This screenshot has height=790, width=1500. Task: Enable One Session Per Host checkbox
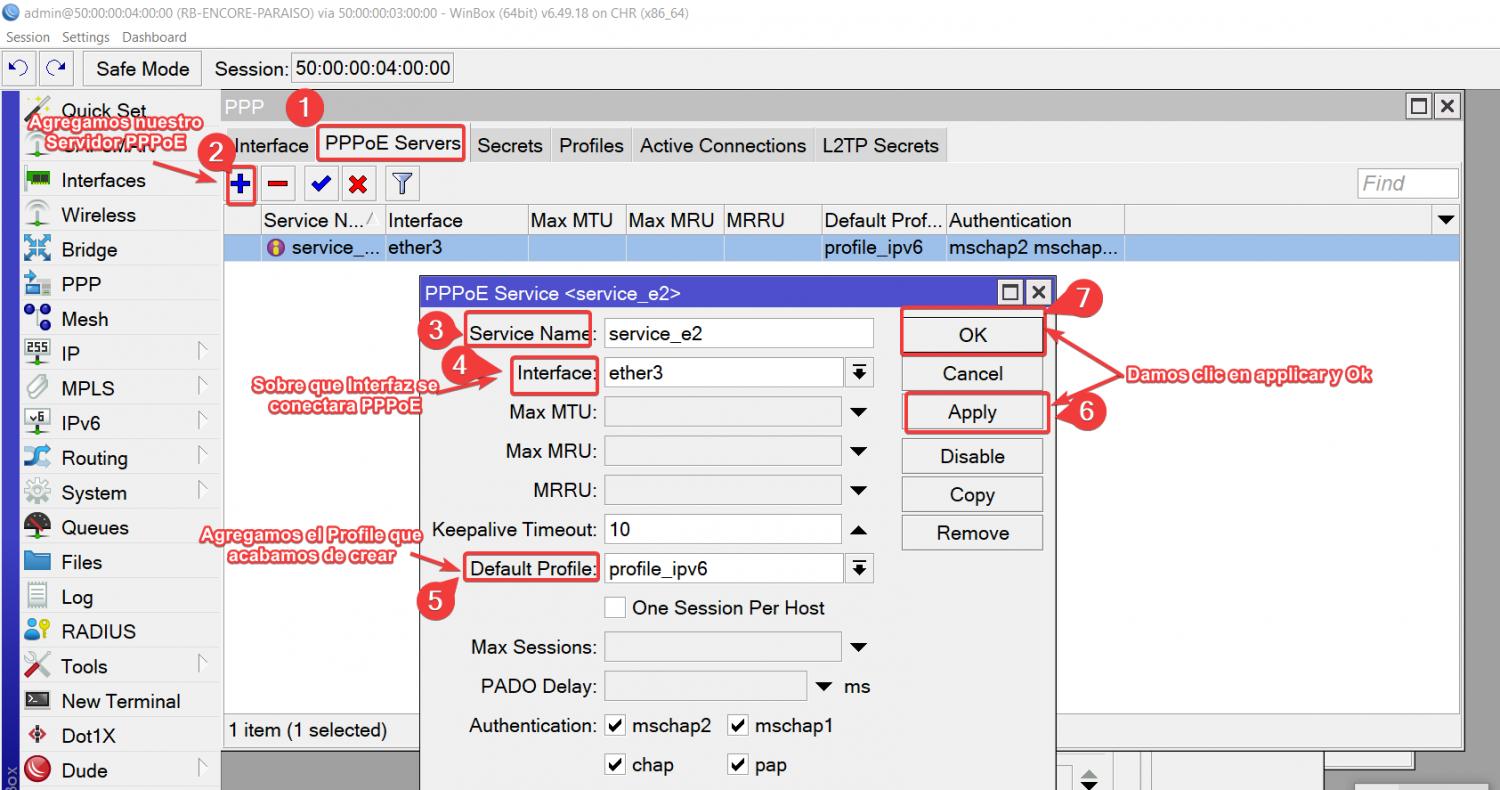[x=616, y=608]
